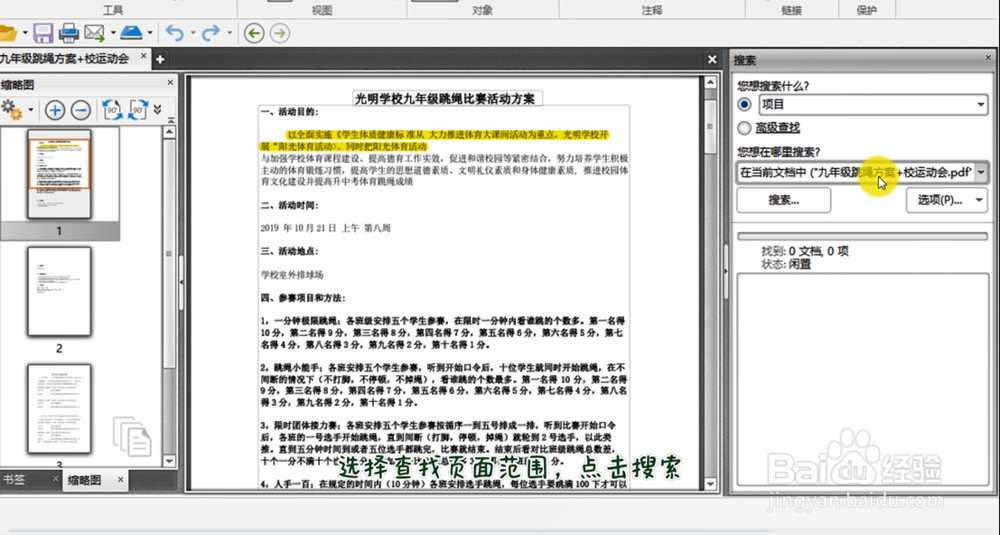Click the Scan icon in toolbar

pyautogui.click(x=132, y=32)
